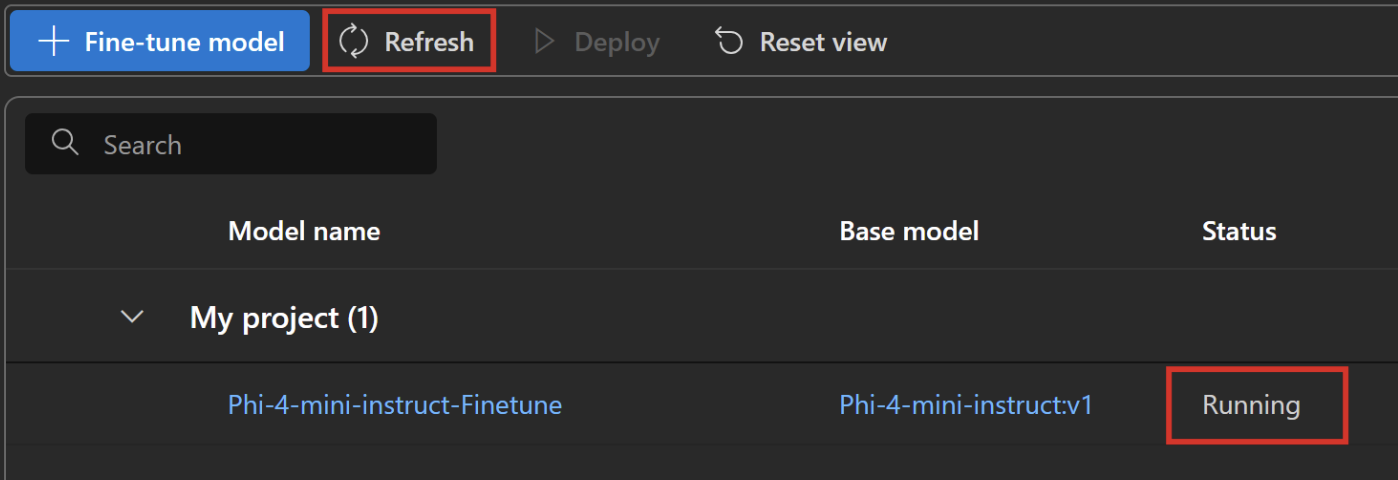Click the Reset view toolbar button
The image size is (1398, 480).
point(801,42)
